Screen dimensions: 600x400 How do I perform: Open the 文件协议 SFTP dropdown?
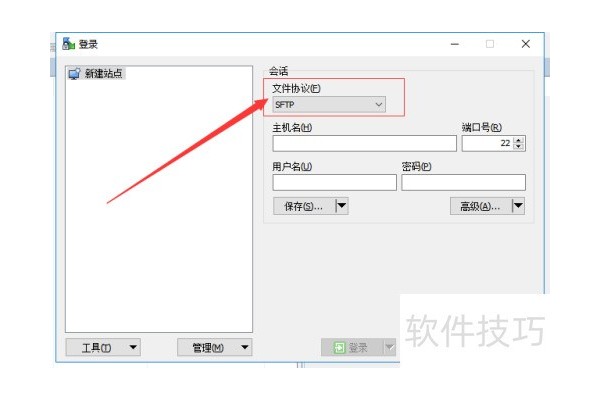click(x=329, y=104)
